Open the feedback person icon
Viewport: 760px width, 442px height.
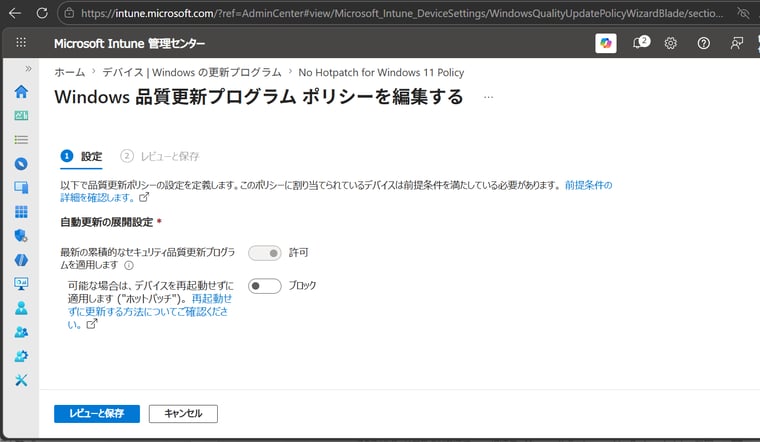point(737,43)
